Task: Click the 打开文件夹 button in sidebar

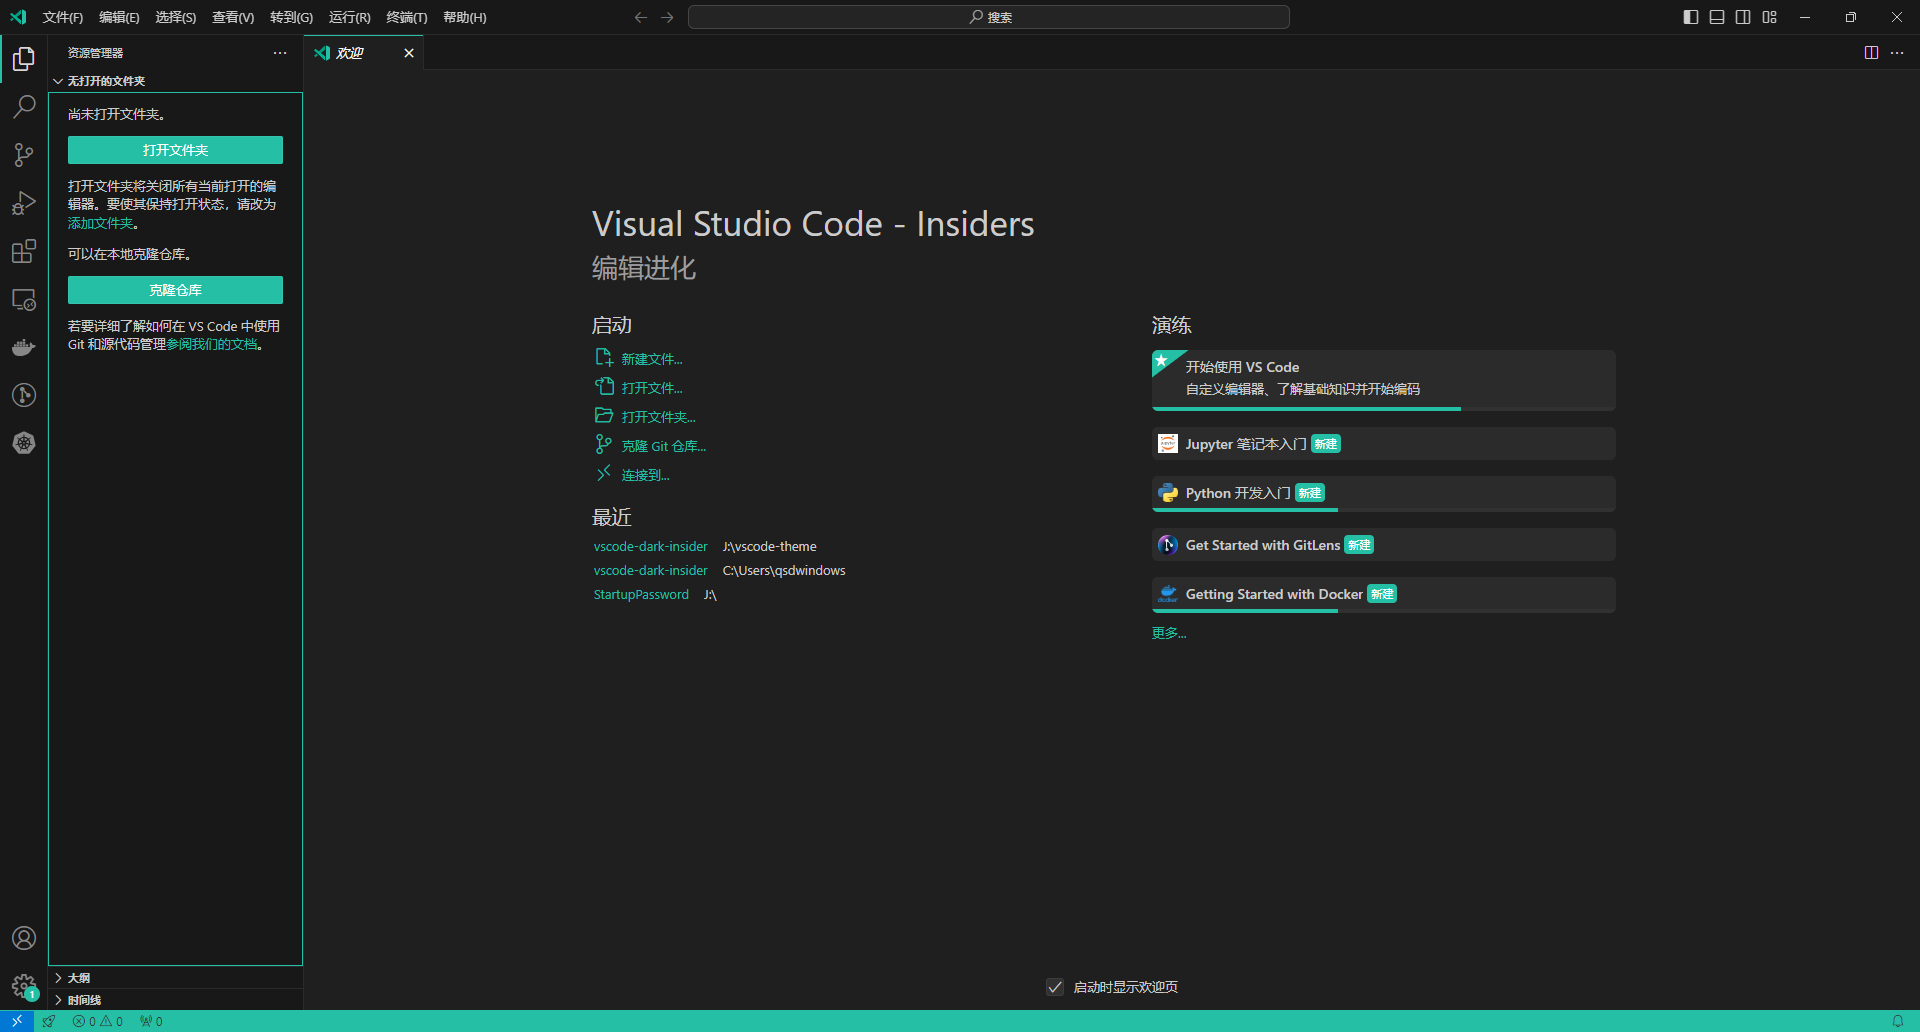Action: tap(175, 150)
